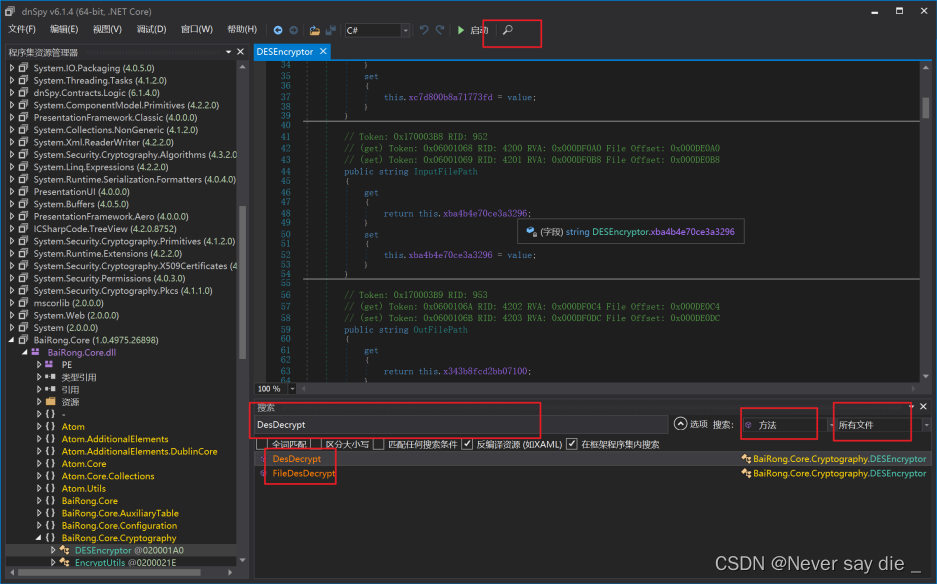The image size is (937, 584).
Task: Click the OutFilePath property name in code
Action: pos(440,329)
